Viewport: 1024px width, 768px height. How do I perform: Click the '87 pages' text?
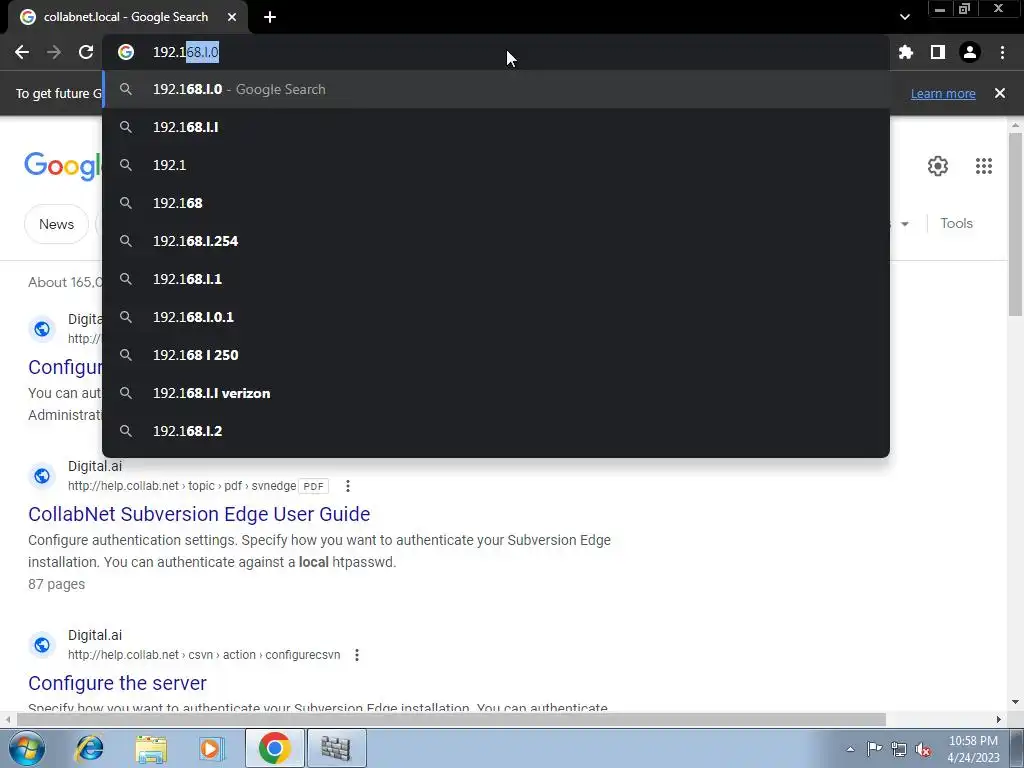tap(57, 584)
